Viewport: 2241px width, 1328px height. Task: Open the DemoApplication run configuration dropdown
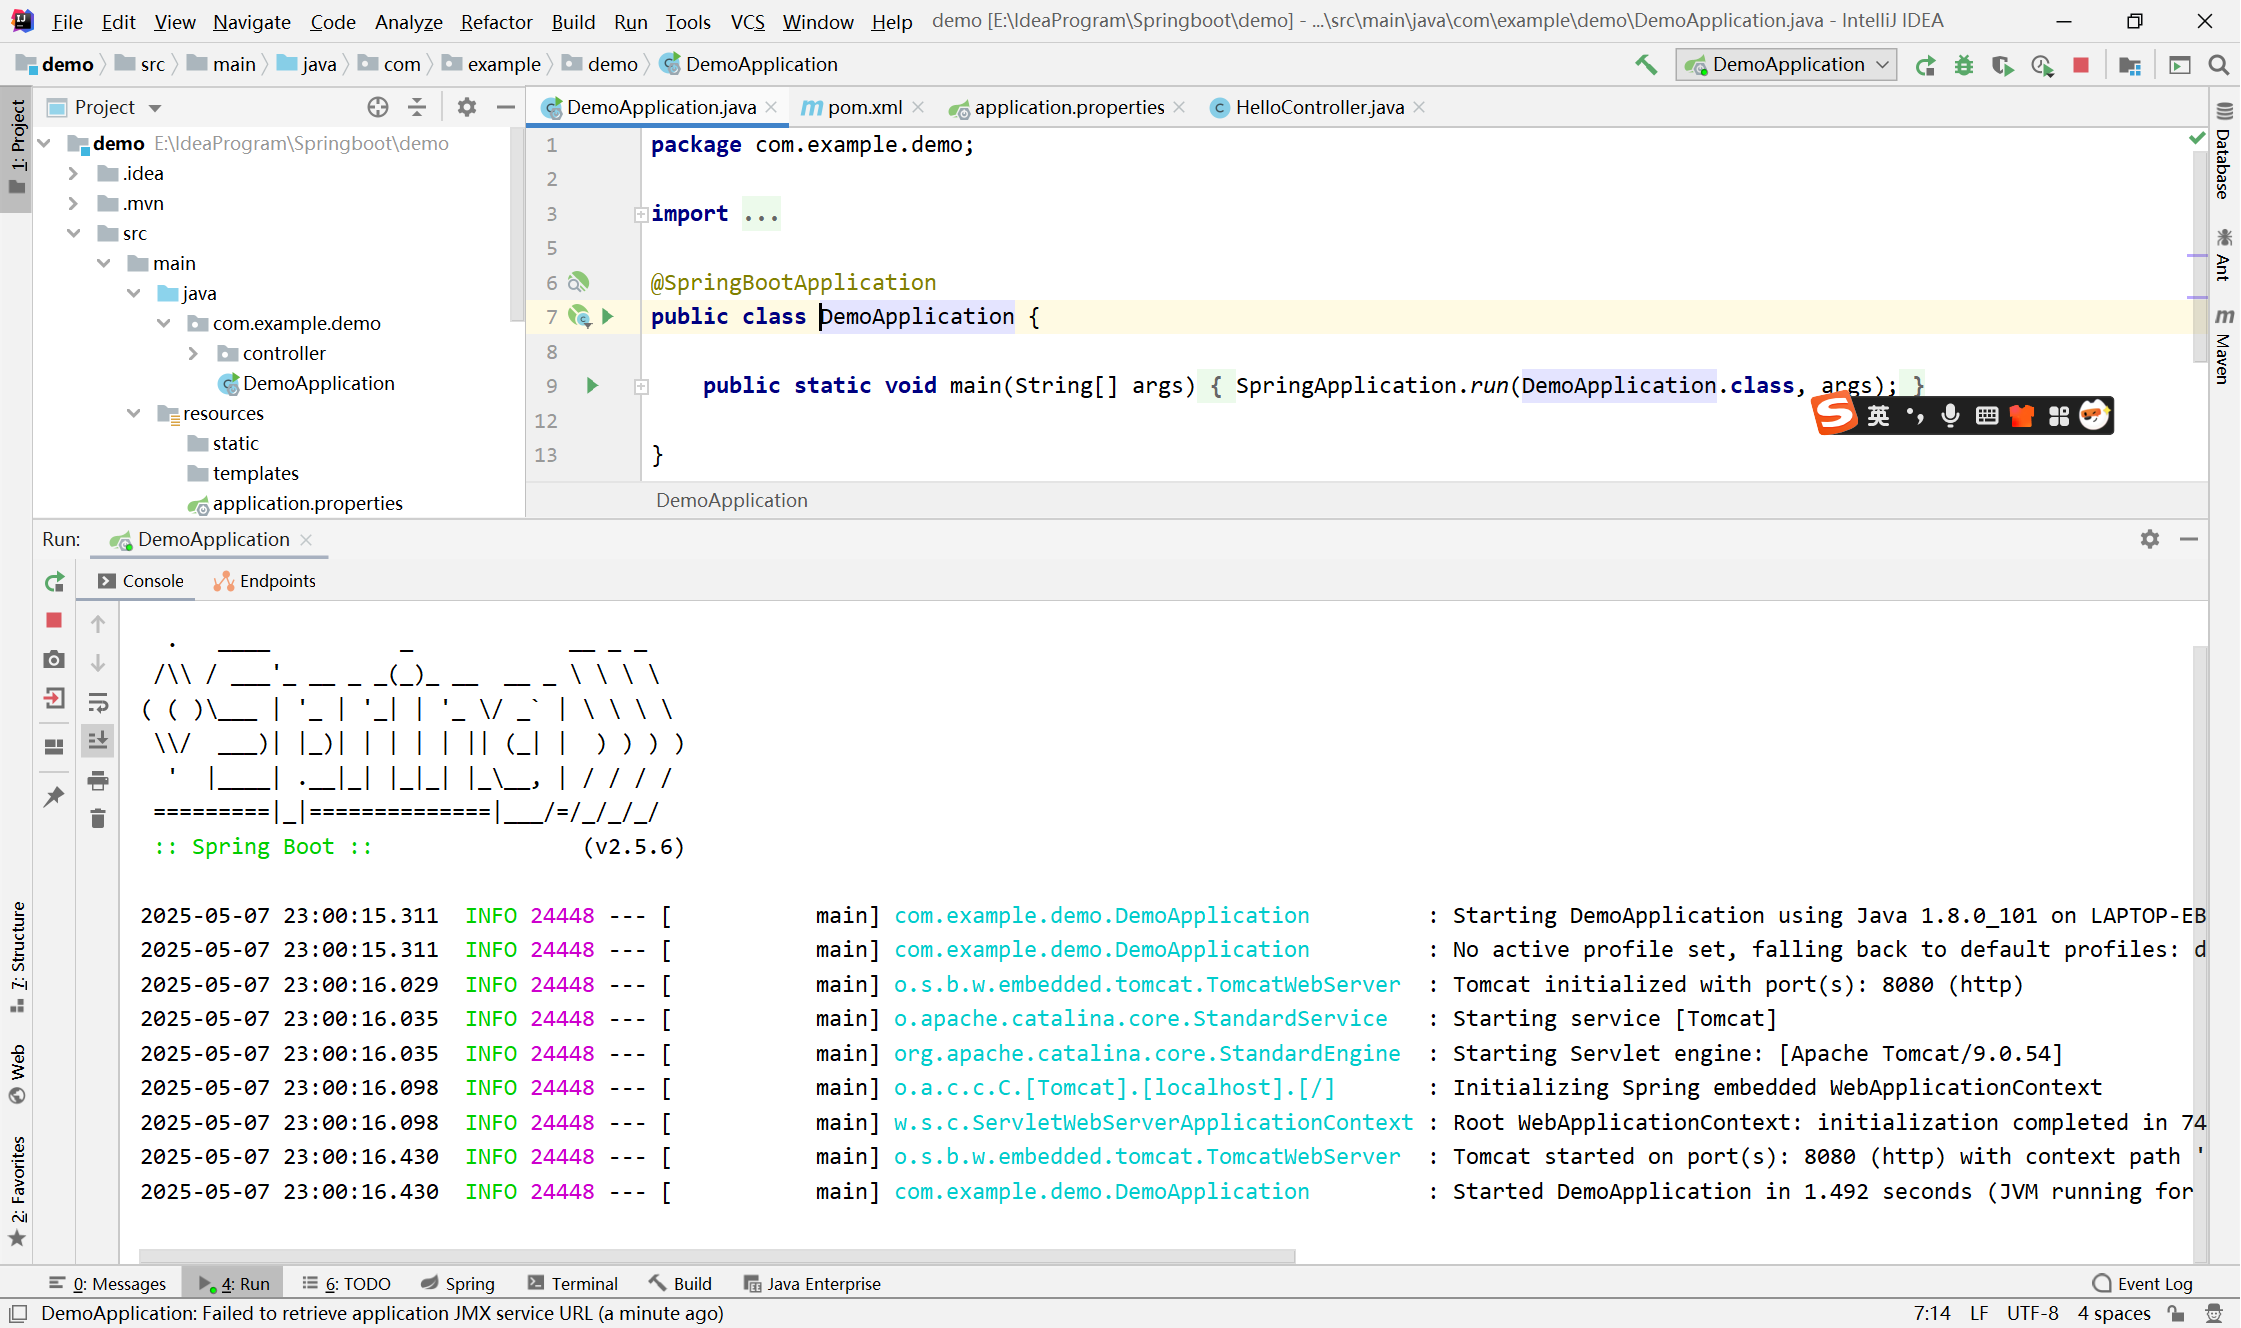click(x=1787, y=65)
